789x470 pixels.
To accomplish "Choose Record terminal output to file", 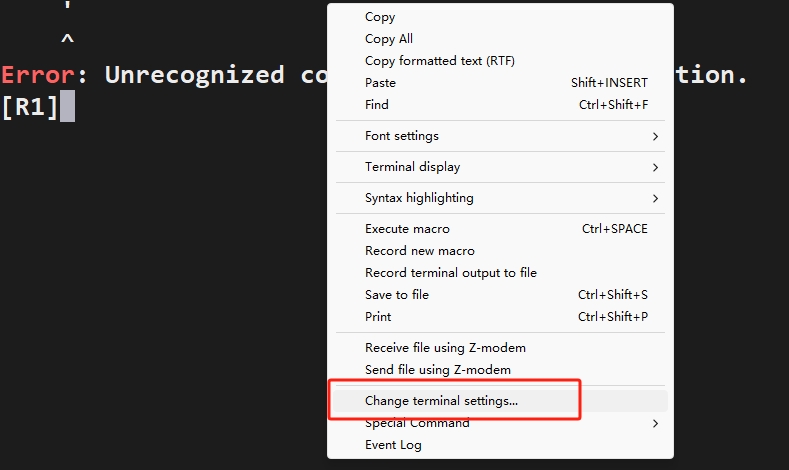I will (450, 273).
